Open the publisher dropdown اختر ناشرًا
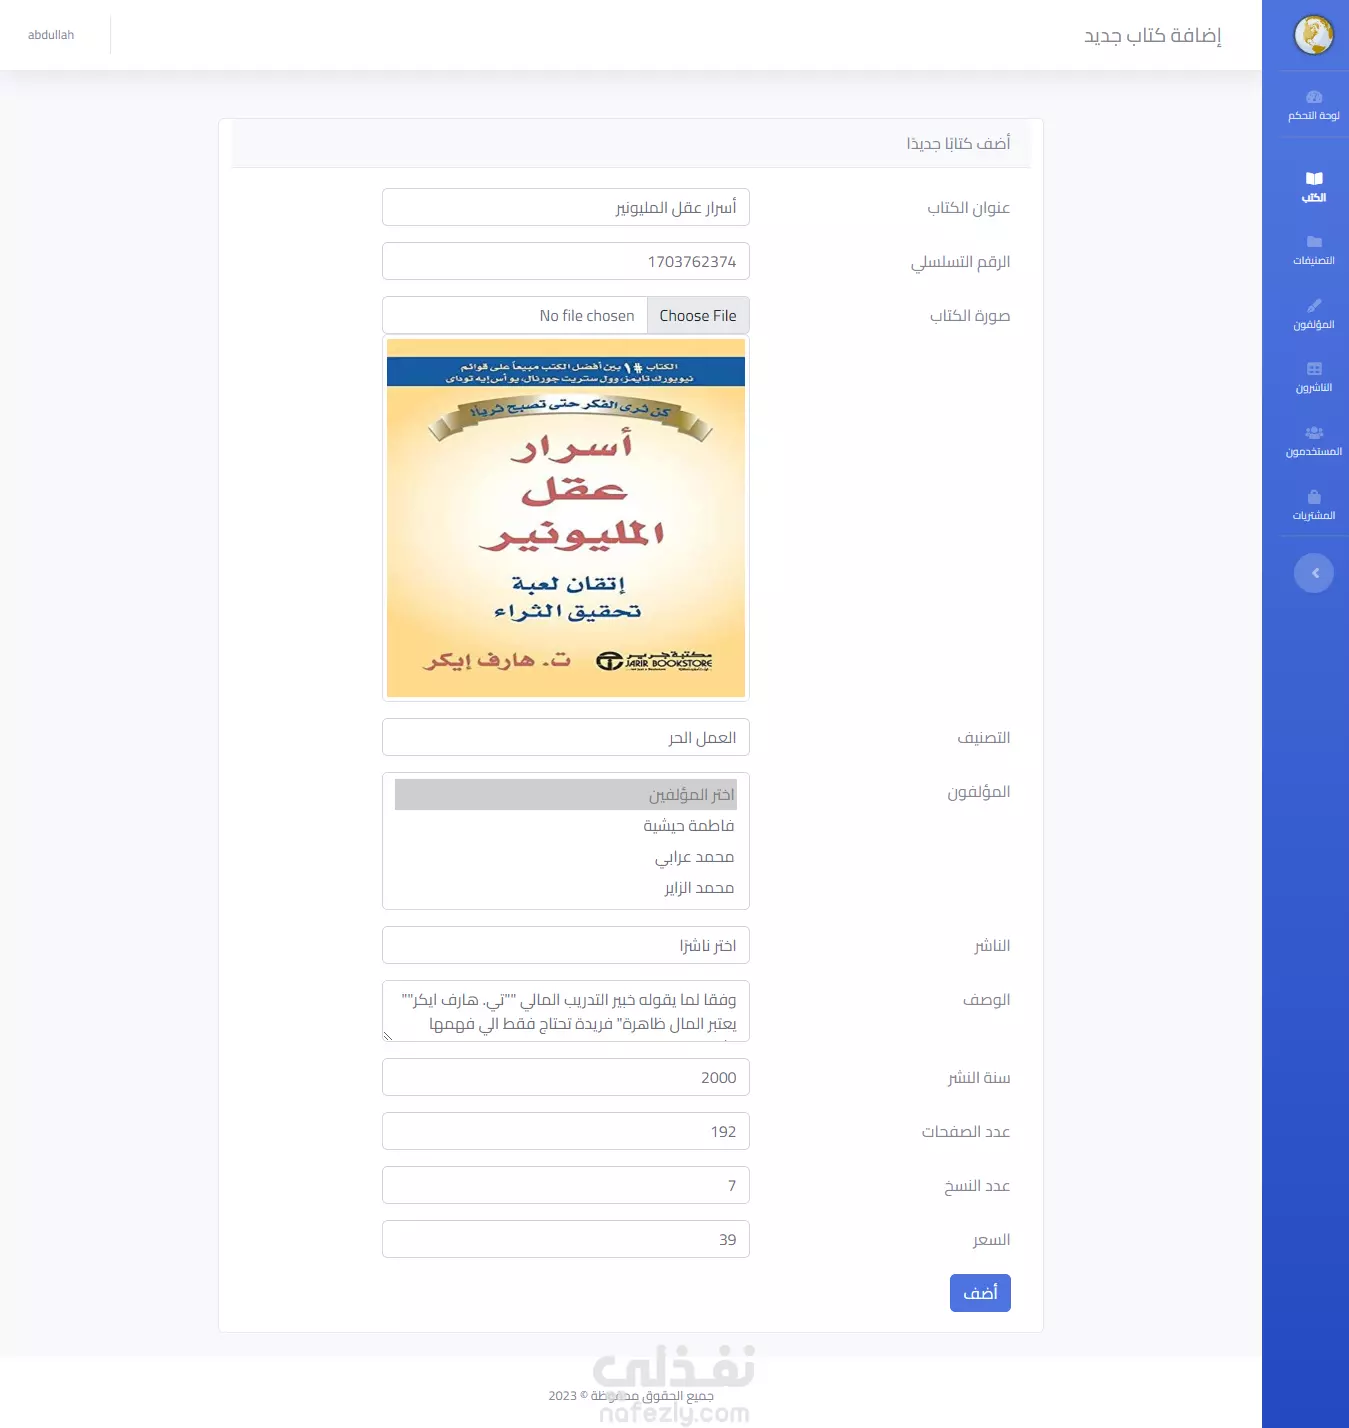1349x1428 pixels. click(x=566, y=945)
